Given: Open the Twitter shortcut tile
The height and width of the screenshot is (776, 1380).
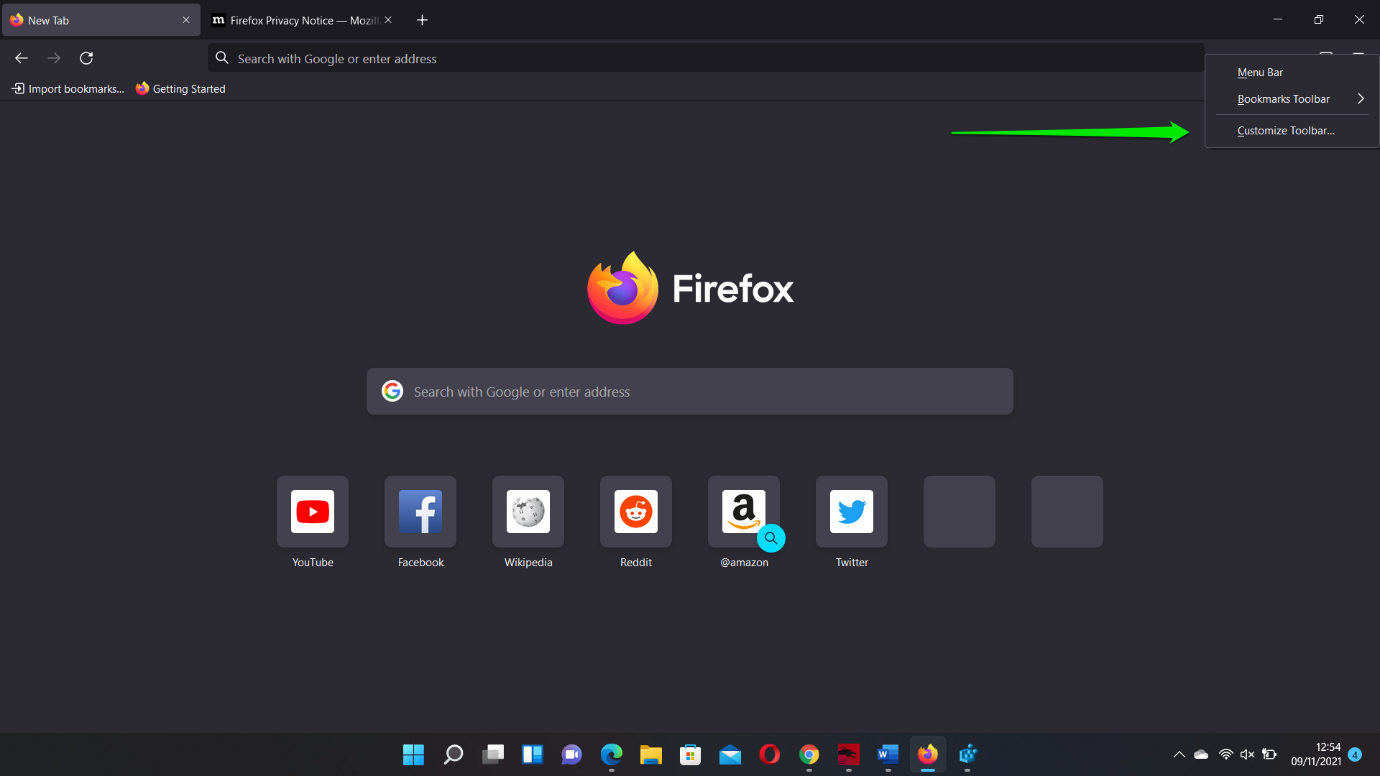Looking at the screenshot, I should (851, 511).
